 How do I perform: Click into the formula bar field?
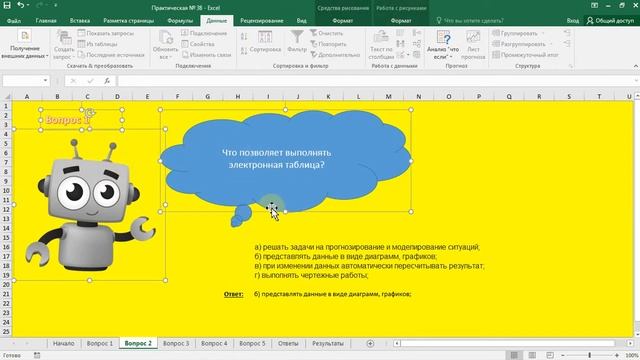coord(375,80)
